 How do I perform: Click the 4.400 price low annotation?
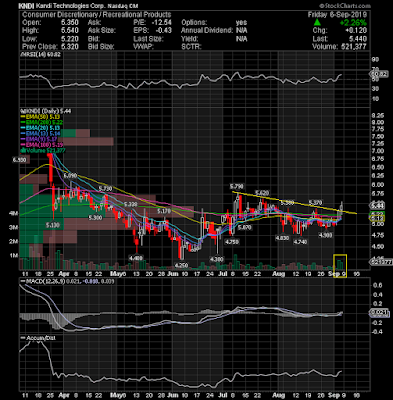[136, 258]
